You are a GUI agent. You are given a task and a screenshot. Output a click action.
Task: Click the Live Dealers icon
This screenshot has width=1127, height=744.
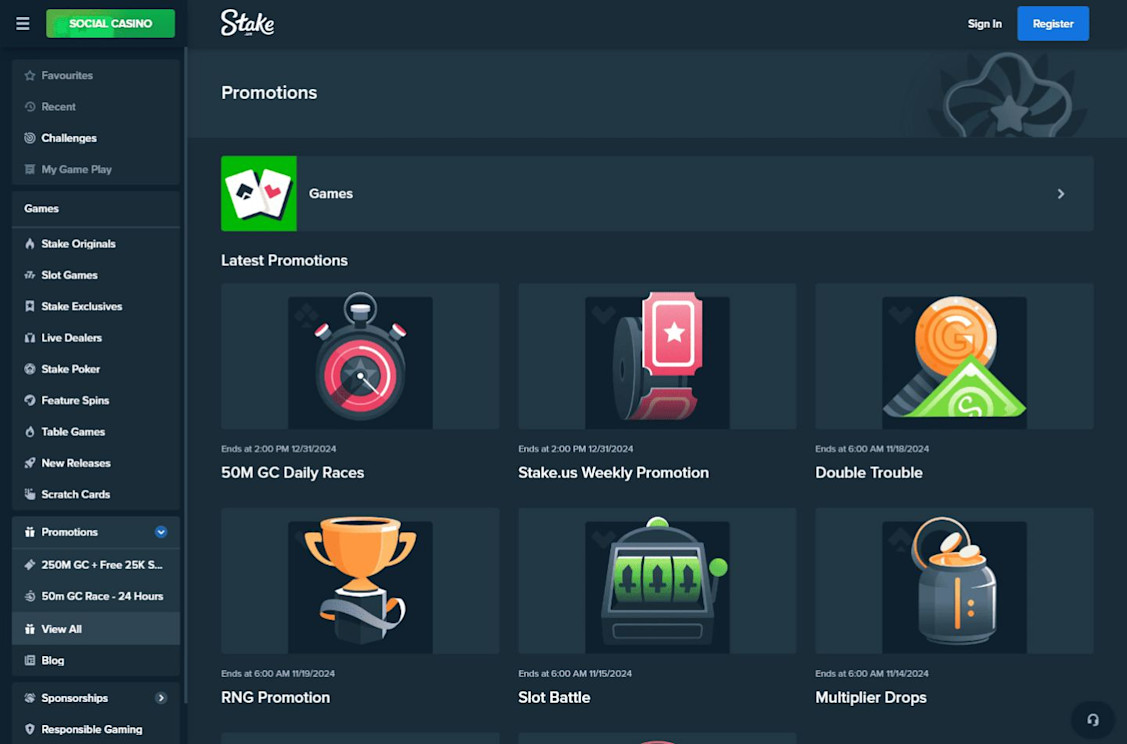pyautogui.click(x=29, y=338)
